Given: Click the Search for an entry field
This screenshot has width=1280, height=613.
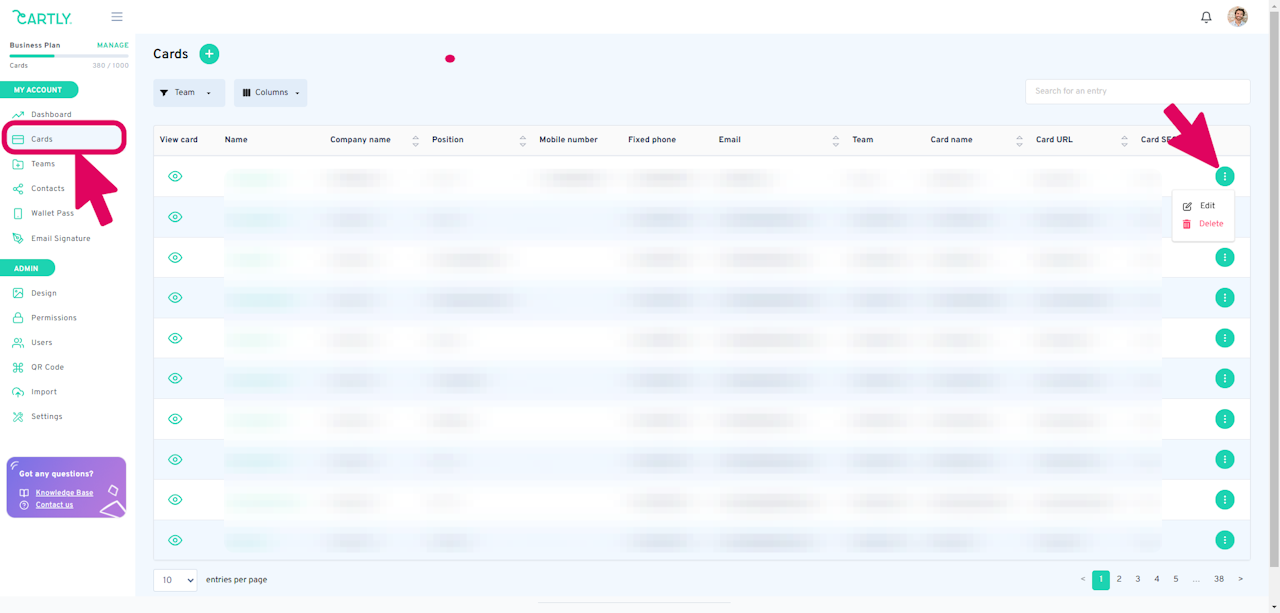Looking at the screenshot, I should (x=1137, y=91).
